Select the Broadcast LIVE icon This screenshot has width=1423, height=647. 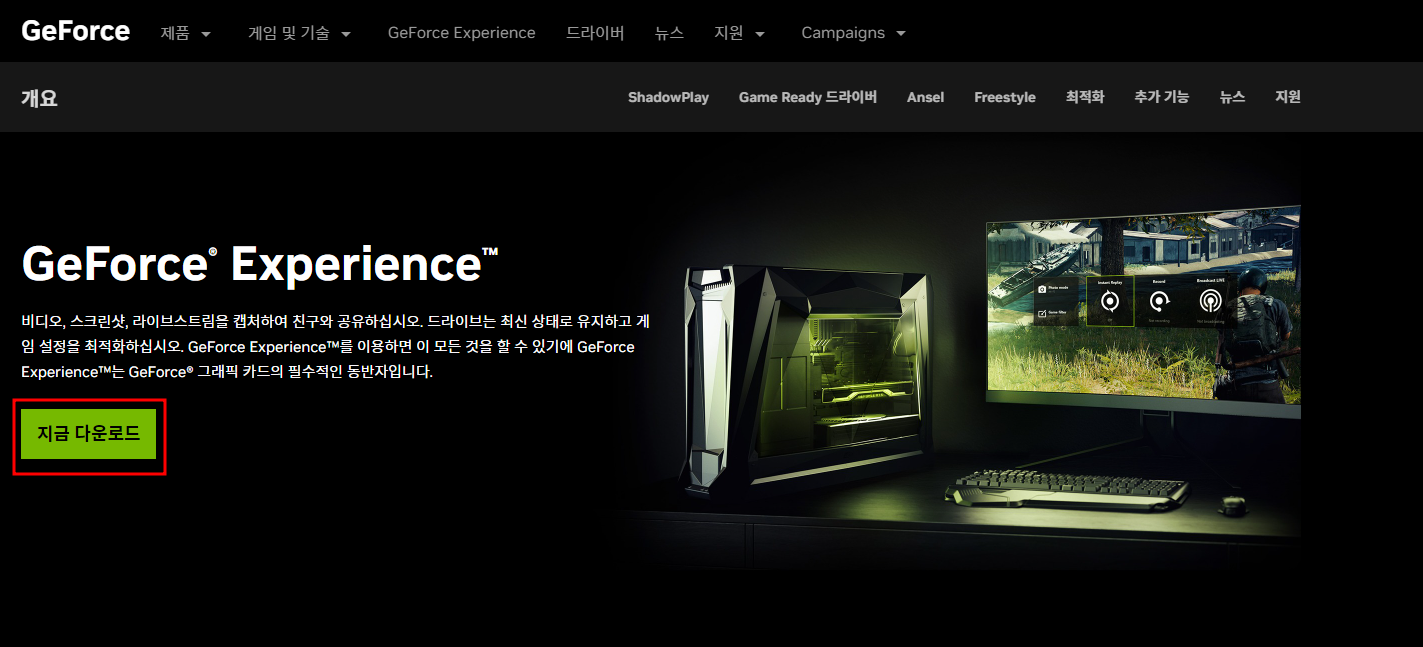(1211, 301)
